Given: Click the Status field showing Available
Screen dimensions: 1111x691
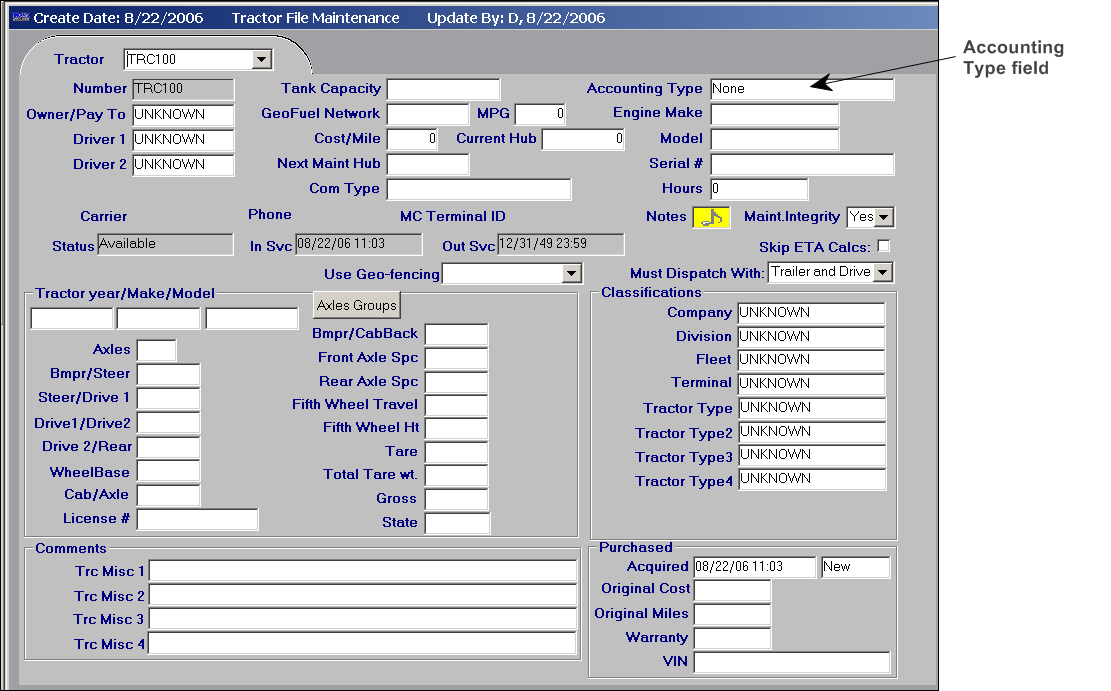Looking at the screenshot, I should click(x=165, y=245).
